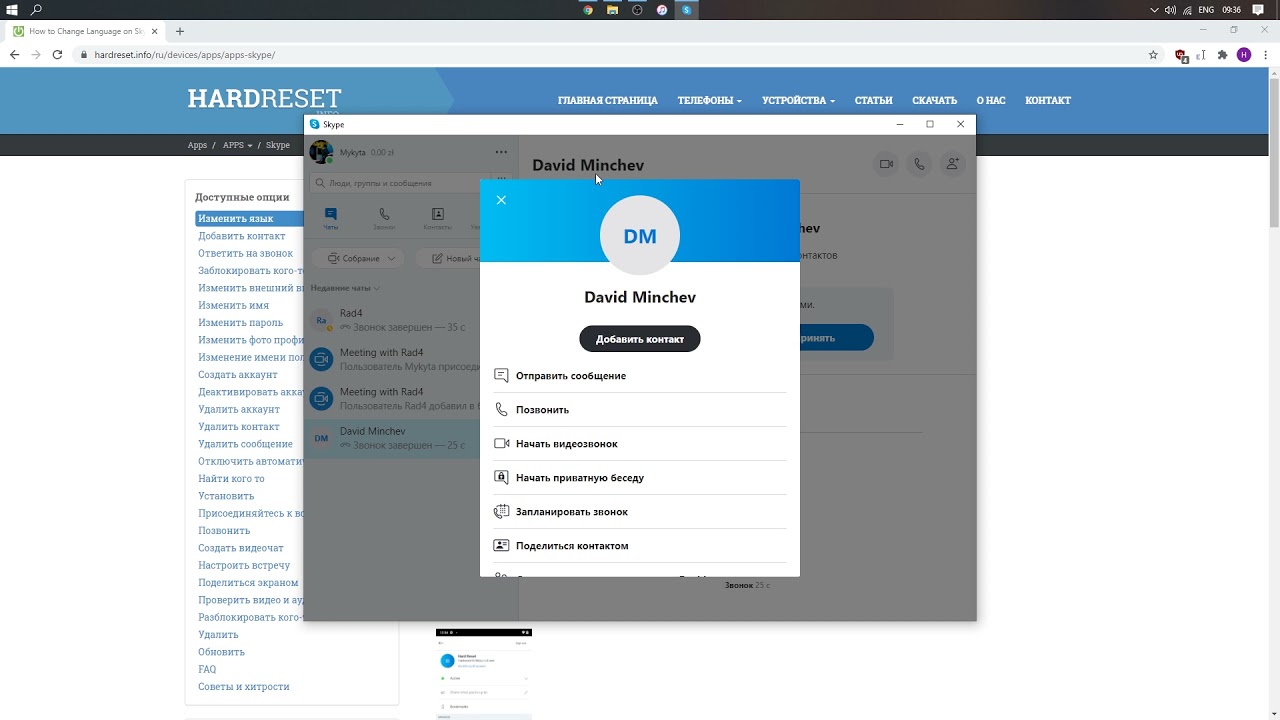Open the ТЕЛЕФОНЫ dropdown menu
Image resolution: width=1280 pixels, height=720 pixels.
[710, 100]
